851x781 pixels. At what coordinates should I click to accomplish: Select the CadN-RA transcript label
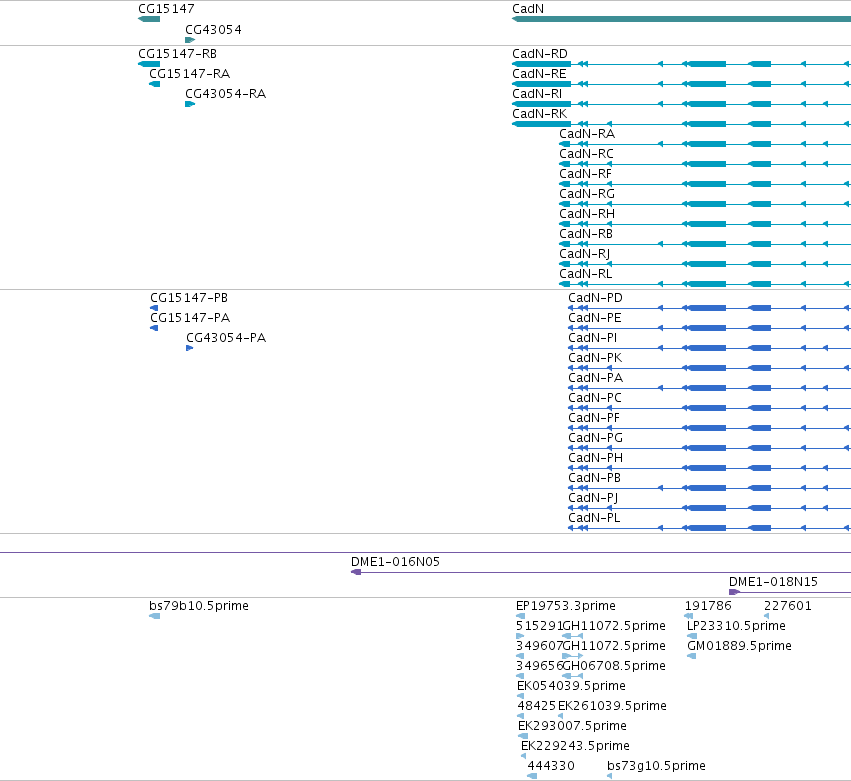click(x=587, y=134)
